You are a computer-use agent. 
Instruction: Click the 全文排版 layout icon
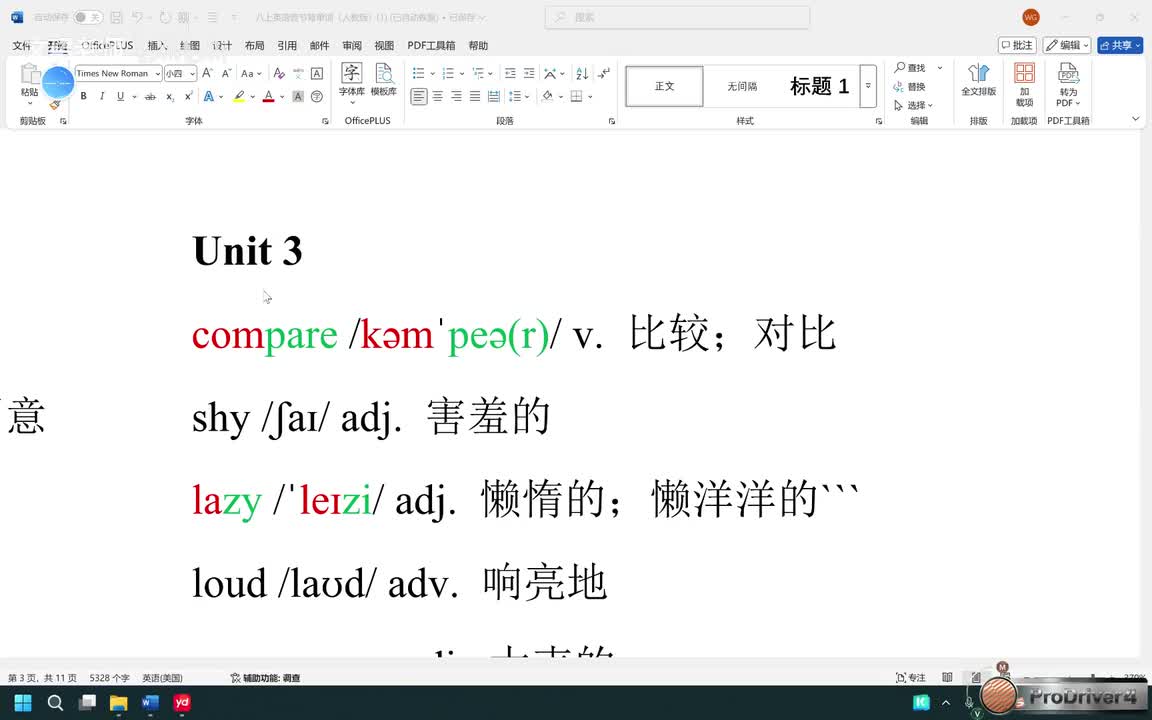(979, 80)
